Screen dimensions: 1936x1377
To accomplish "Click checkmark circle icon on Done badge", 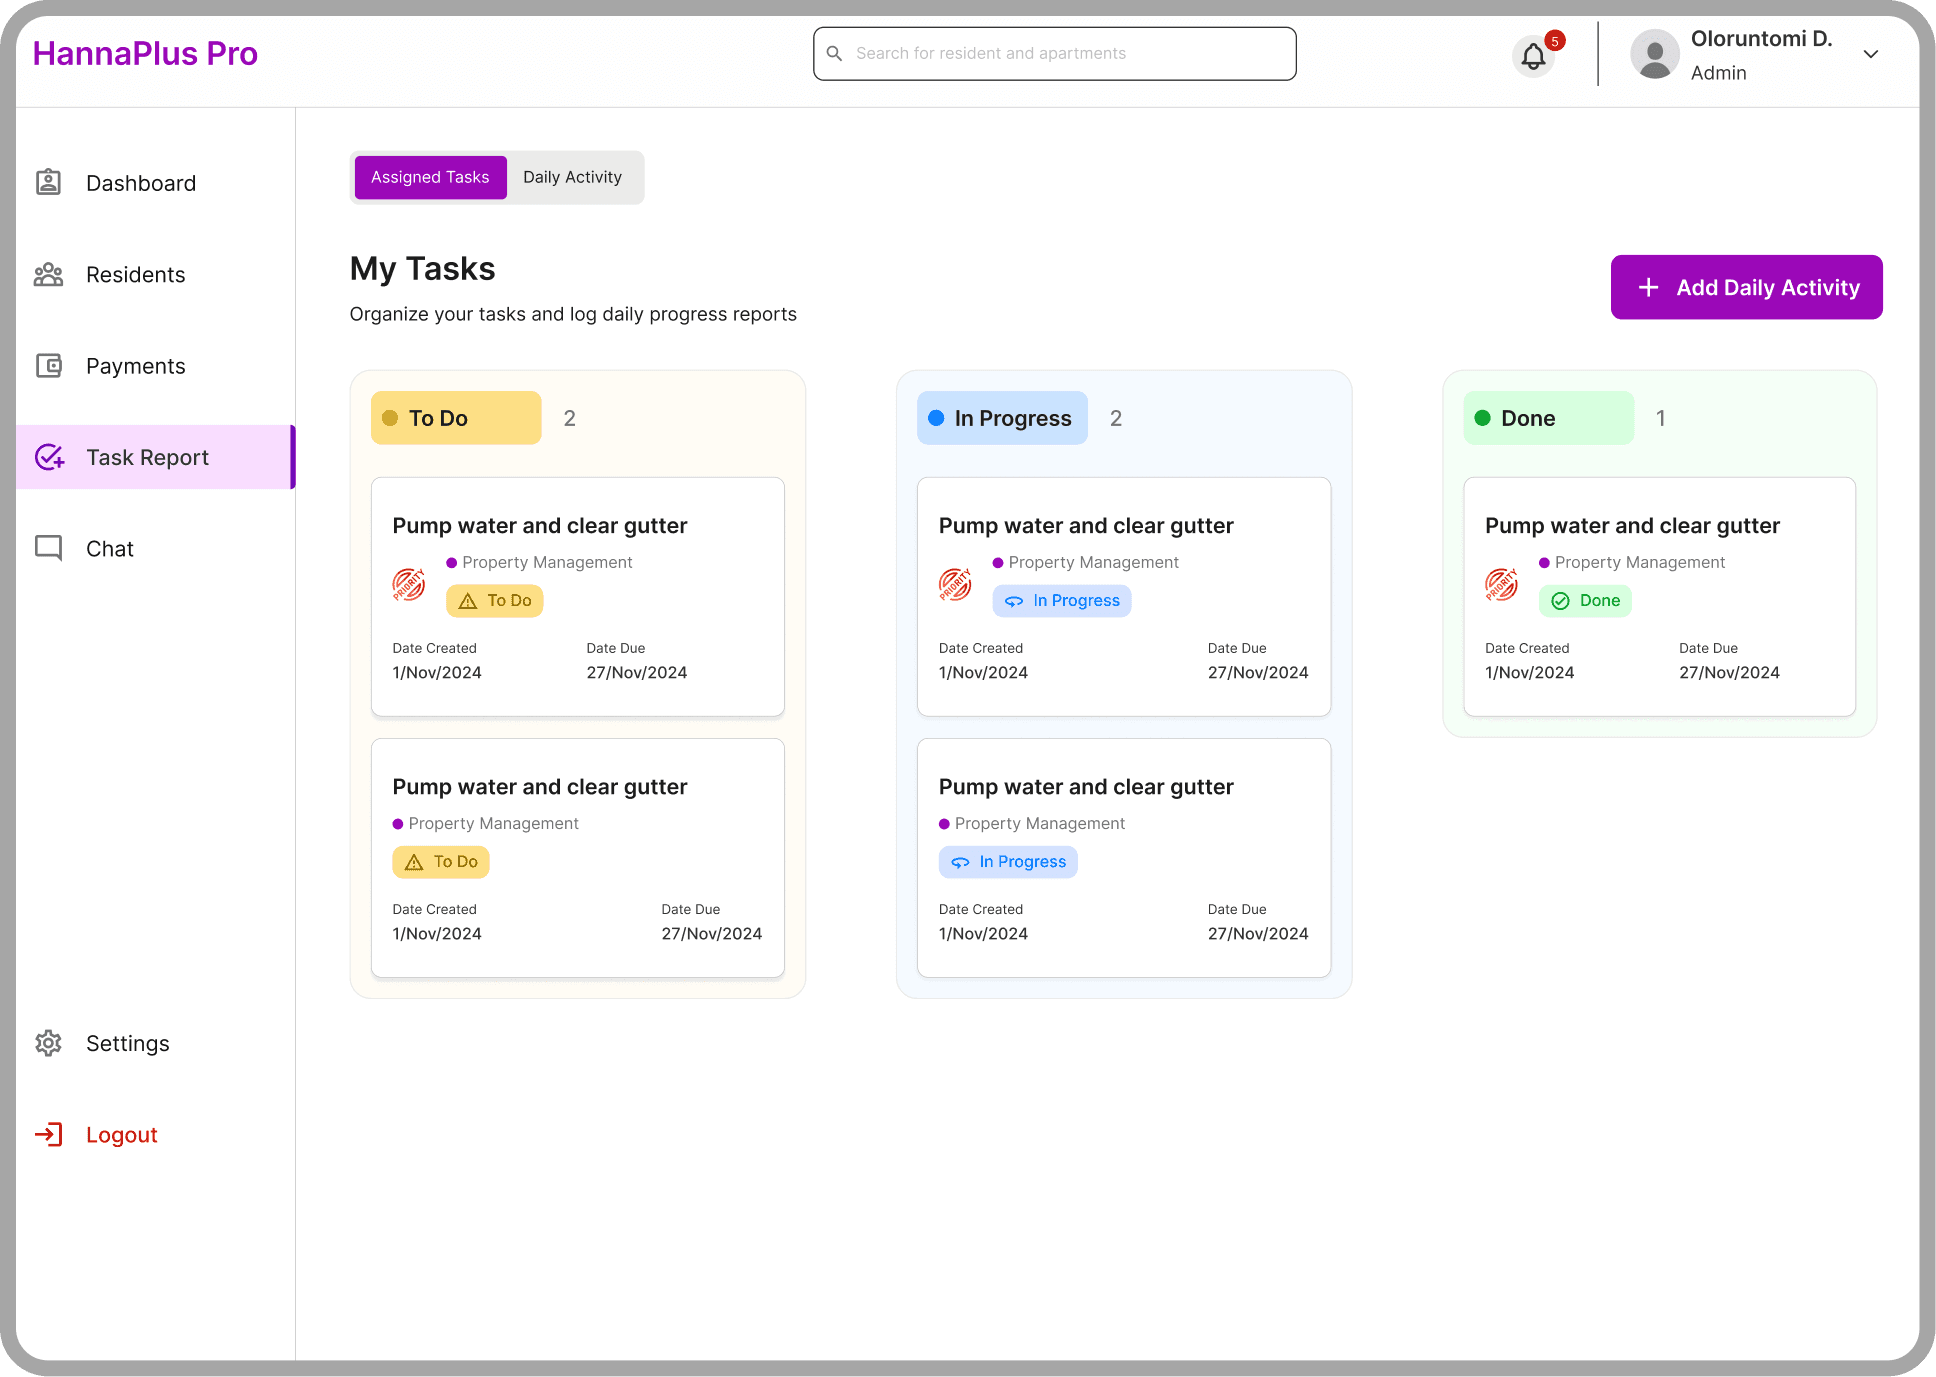I will 1560,601.
